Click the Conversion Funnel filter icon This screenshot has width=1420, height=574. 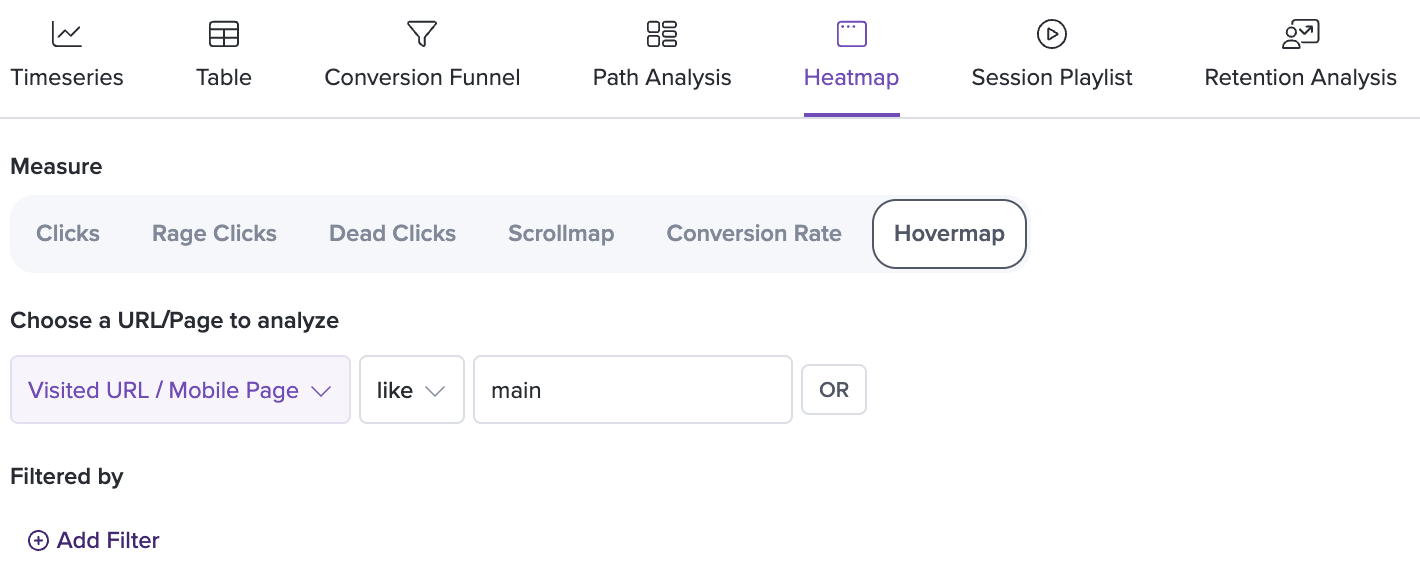pos(422,34)
